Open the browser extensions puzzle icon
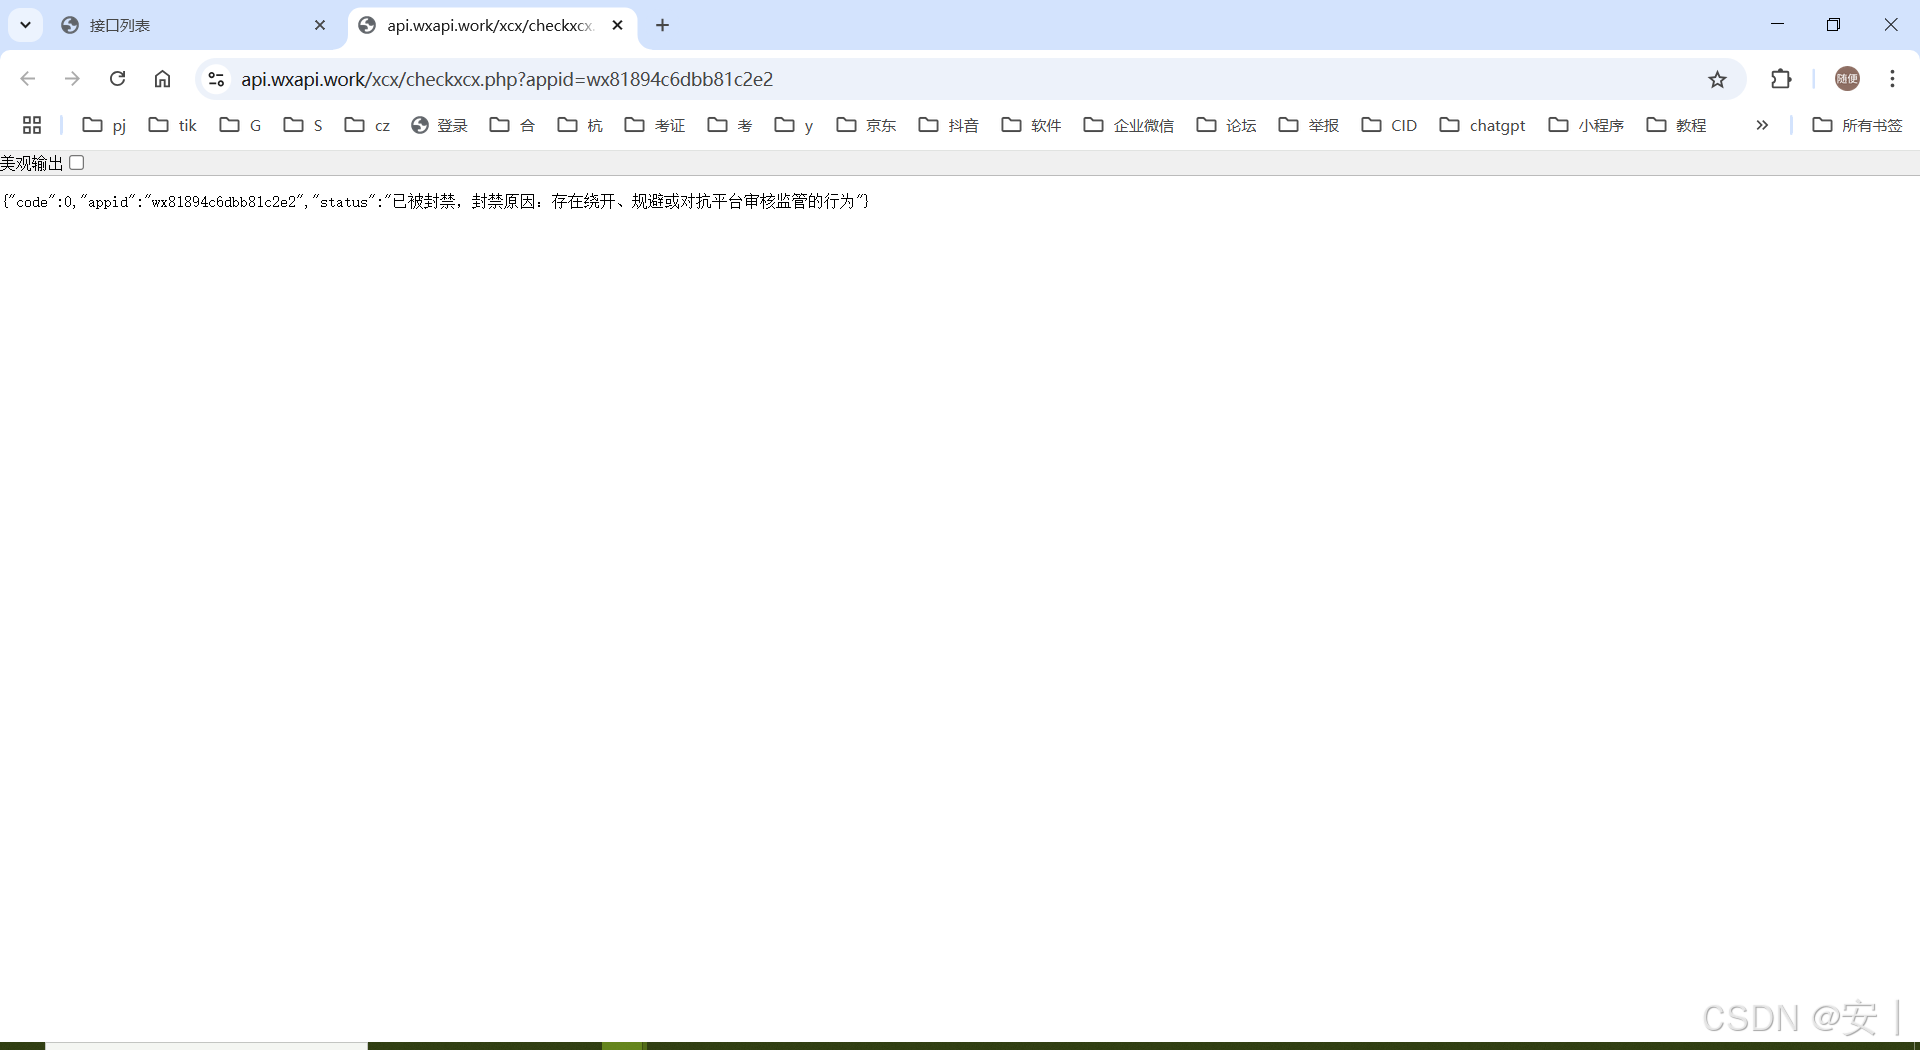The image size is (1920, 1050). [x=1782, y=79]
